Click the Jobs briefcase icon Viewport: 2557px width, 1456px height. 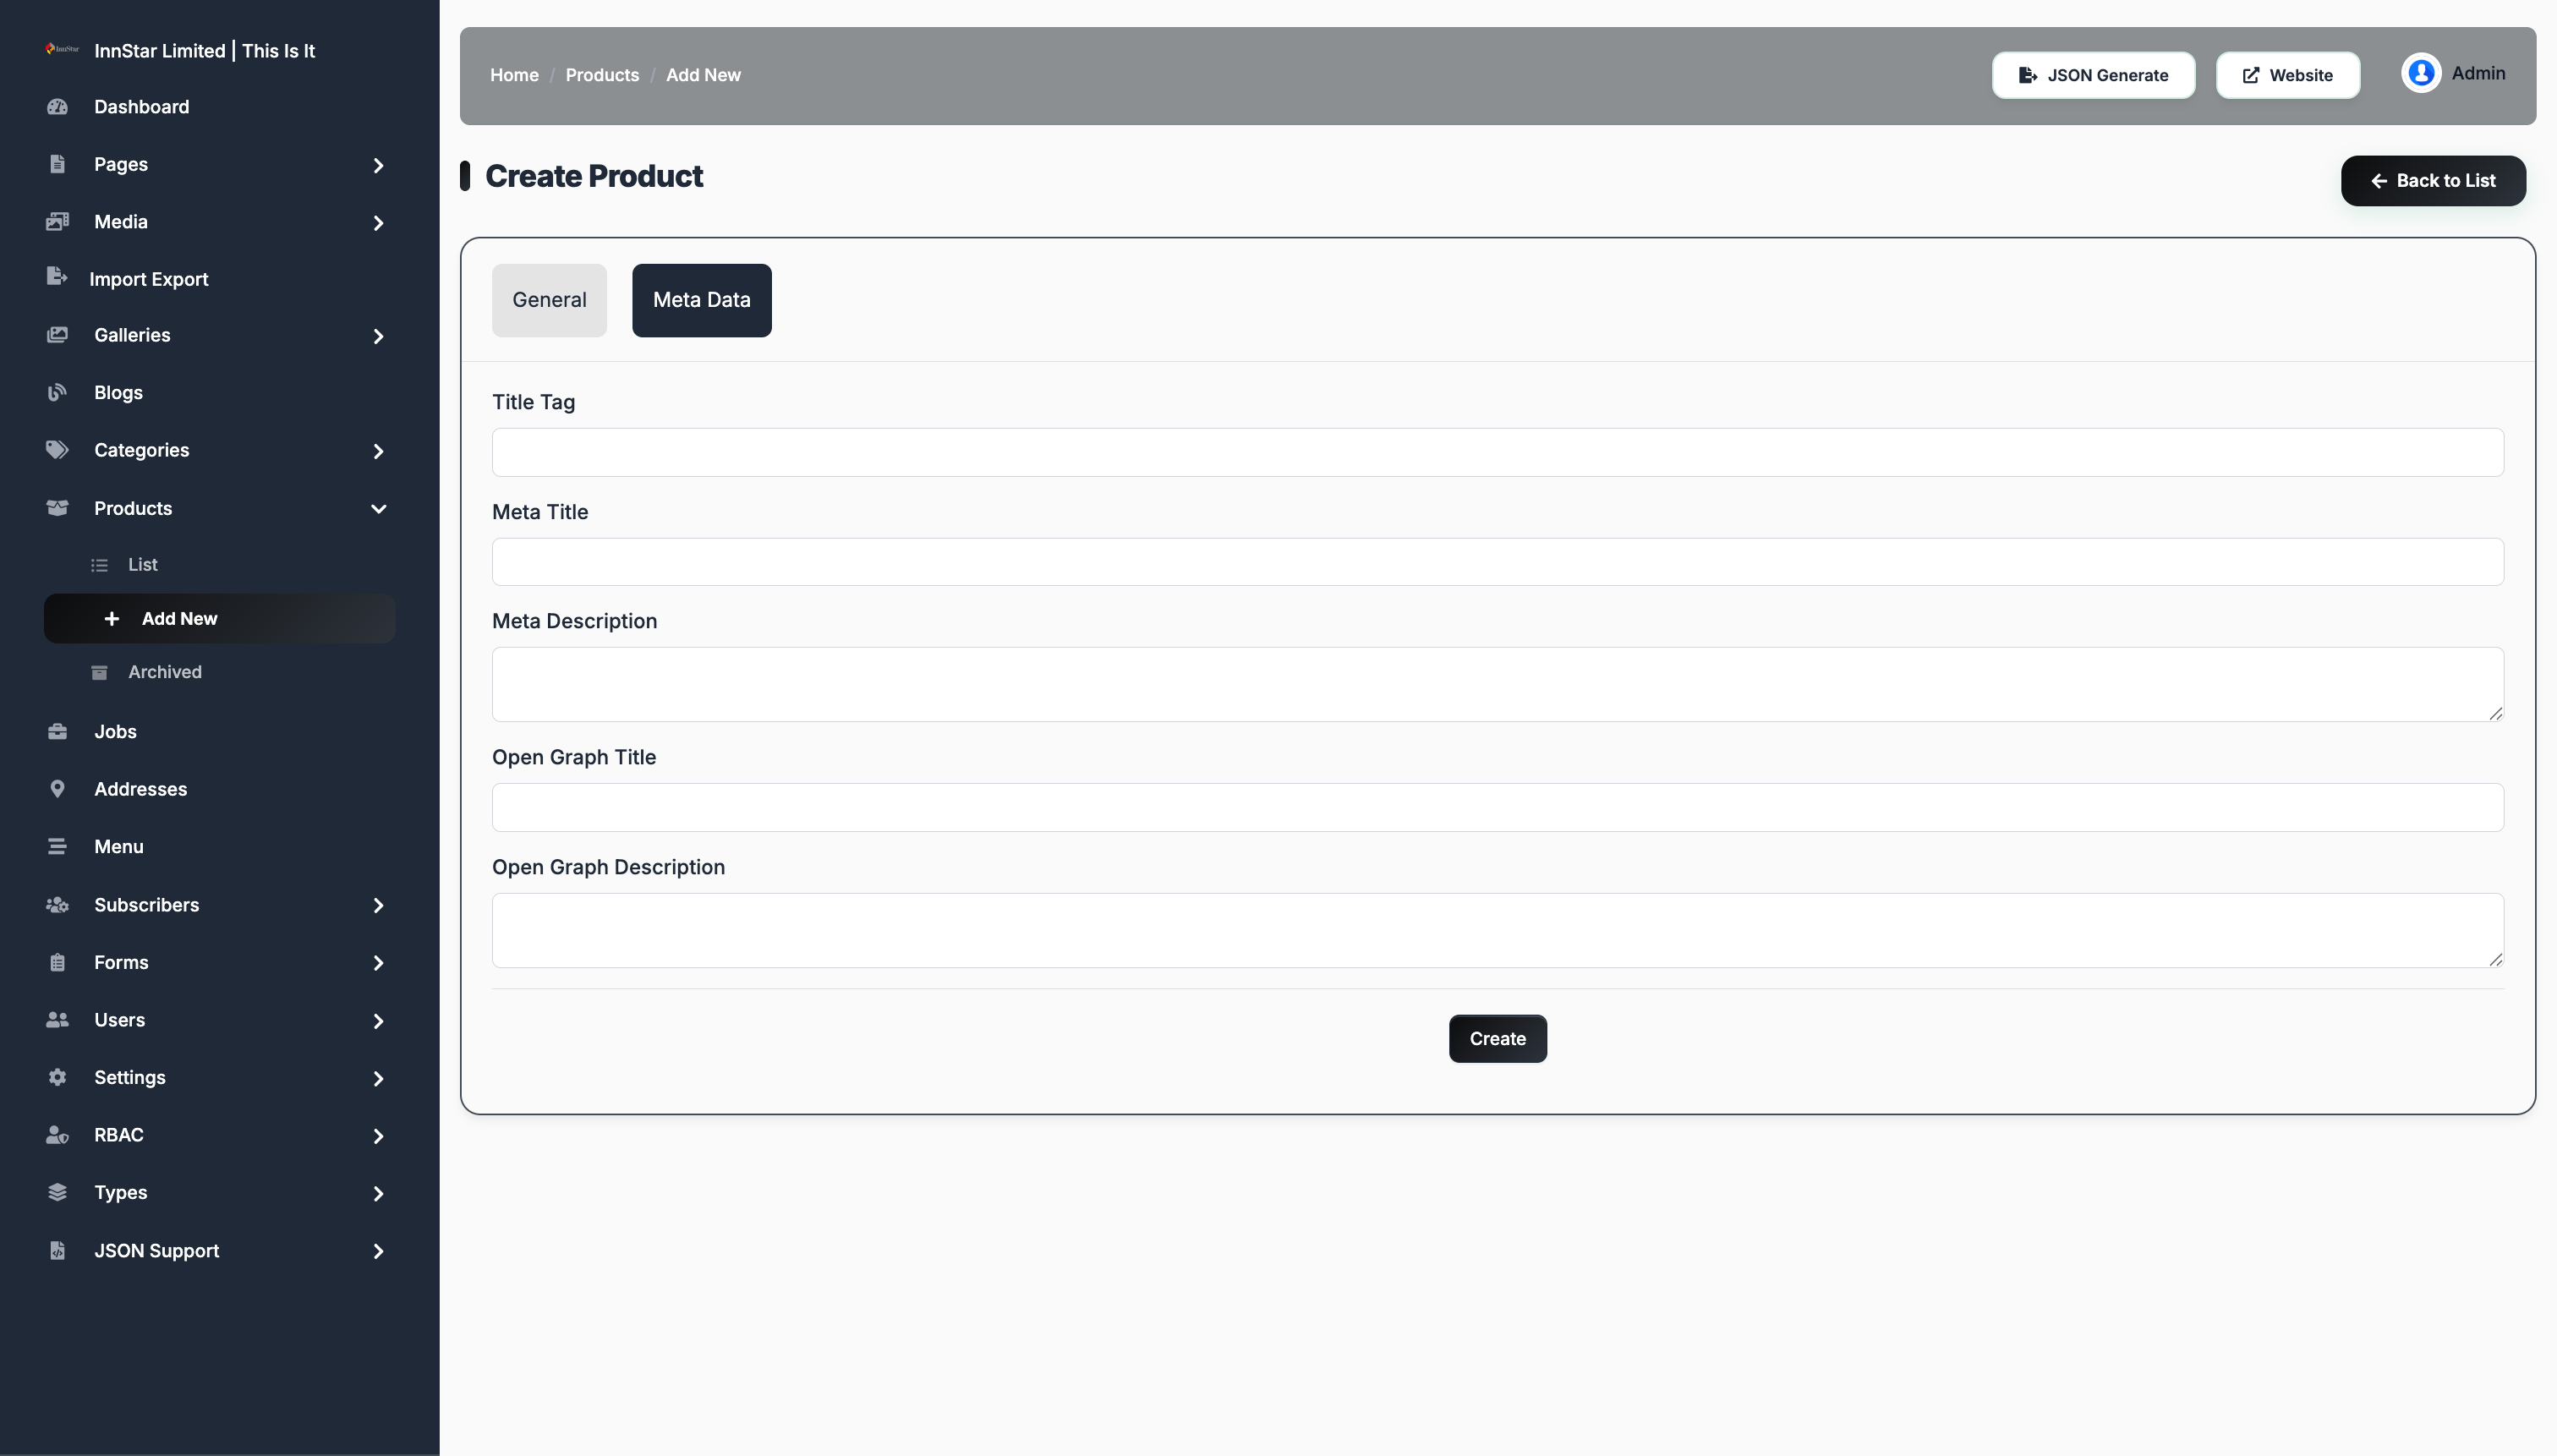coord(58,732)
